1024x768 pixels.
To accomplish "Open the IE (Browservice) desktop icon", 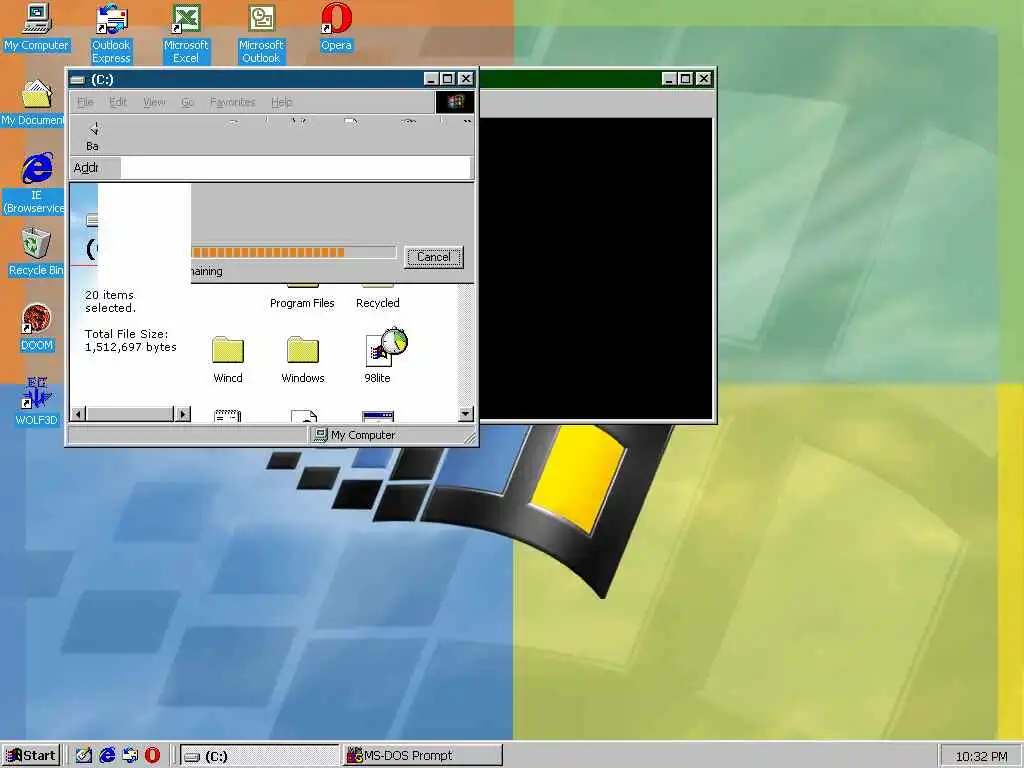I will click(35, 184).
